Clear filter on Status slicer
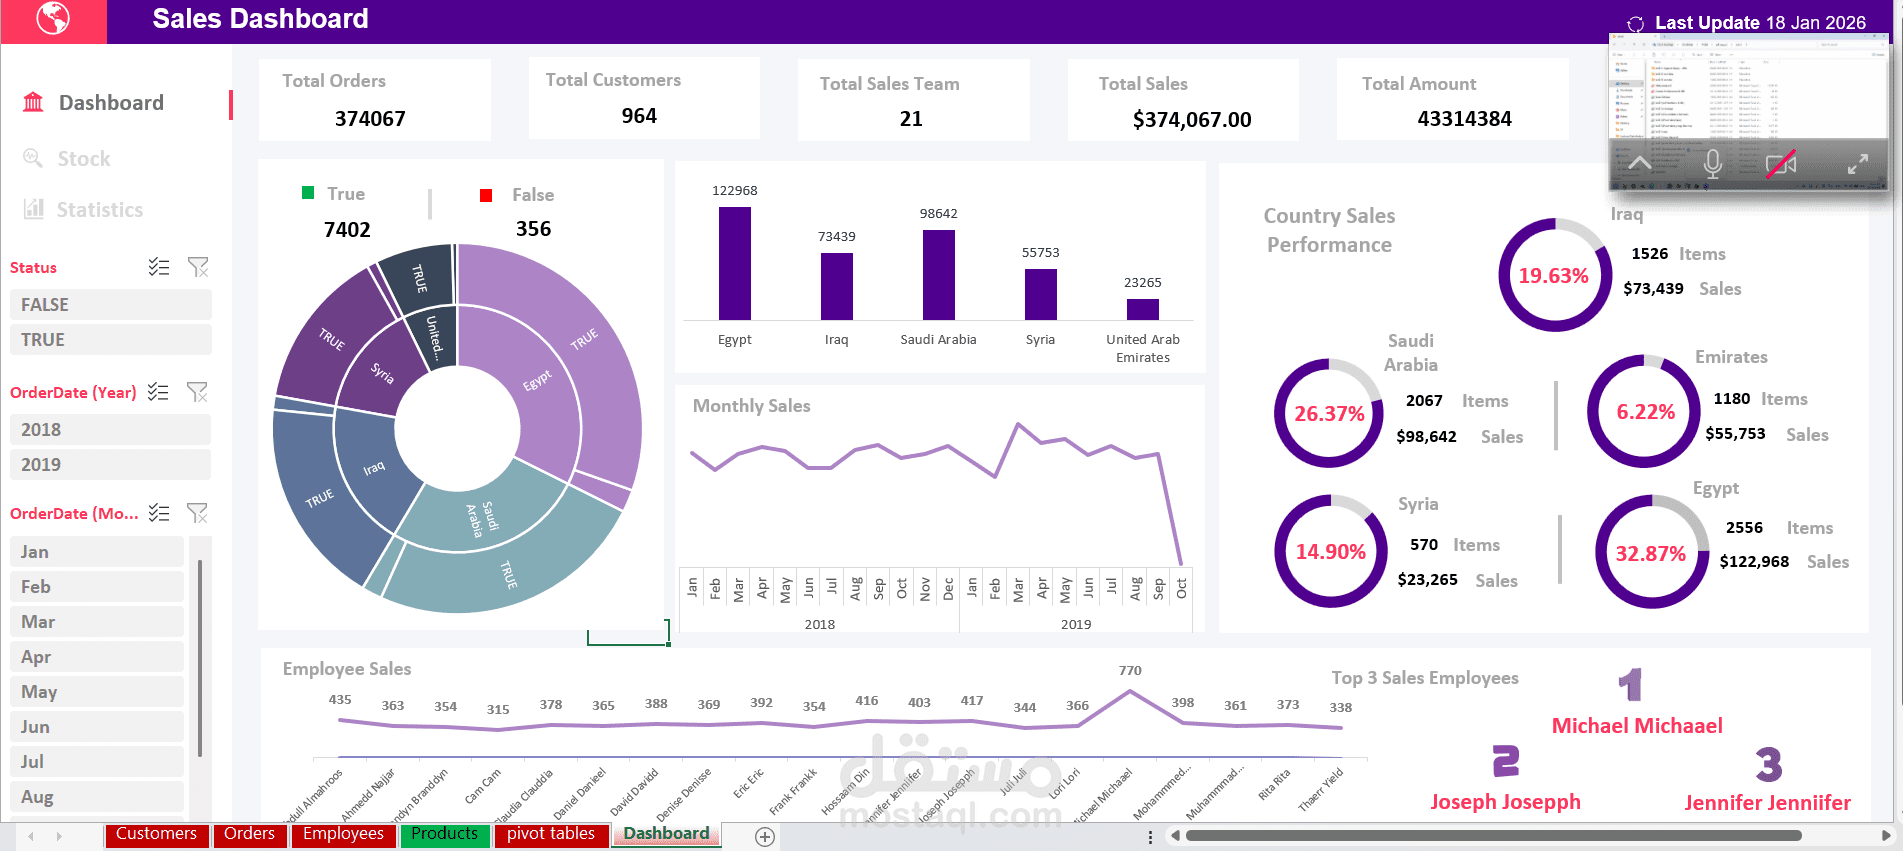The image size is (1903, 852). tap(198, 267)
